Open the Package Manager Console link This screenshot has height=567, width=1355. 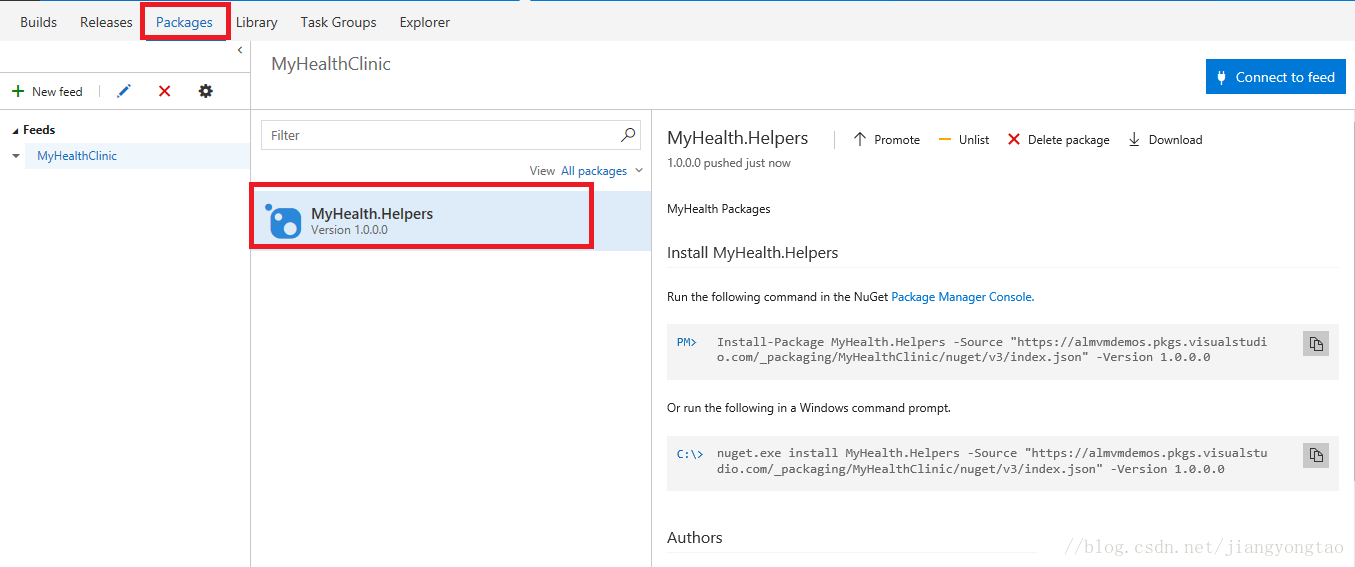click(x=962, y=297)
